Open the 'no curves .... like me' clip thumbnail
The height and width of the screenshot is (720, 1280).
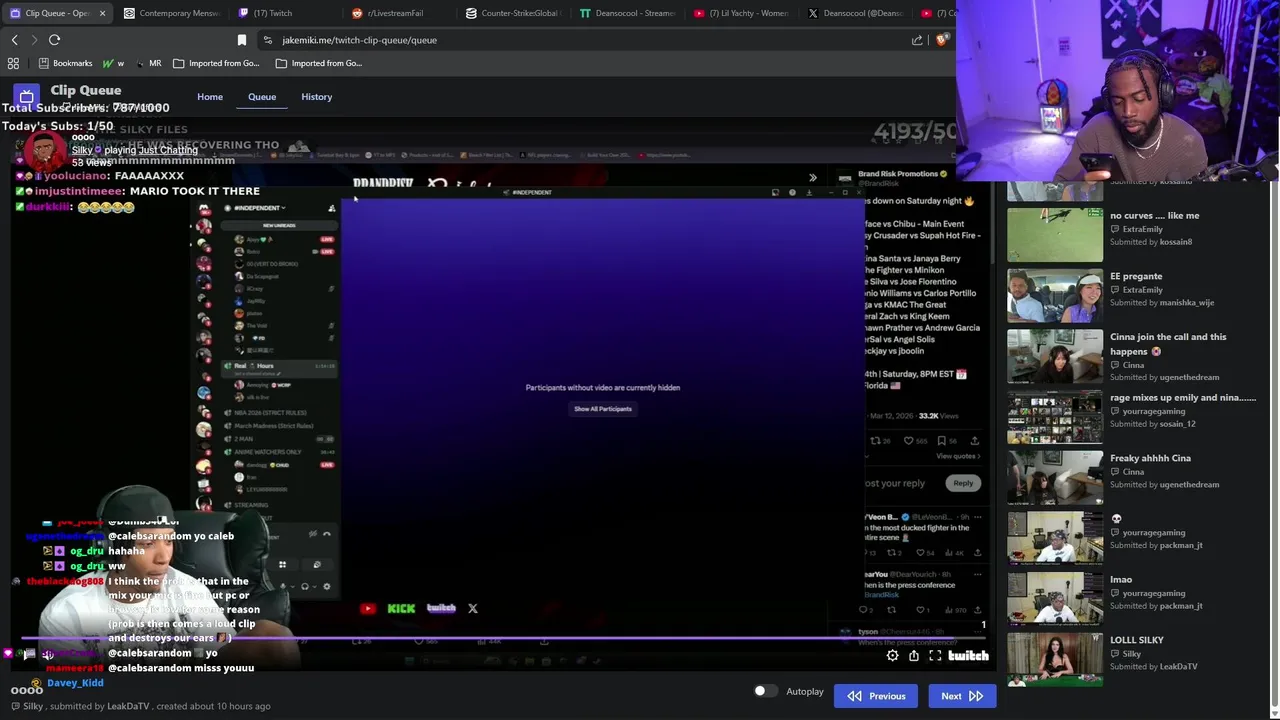1055,235
